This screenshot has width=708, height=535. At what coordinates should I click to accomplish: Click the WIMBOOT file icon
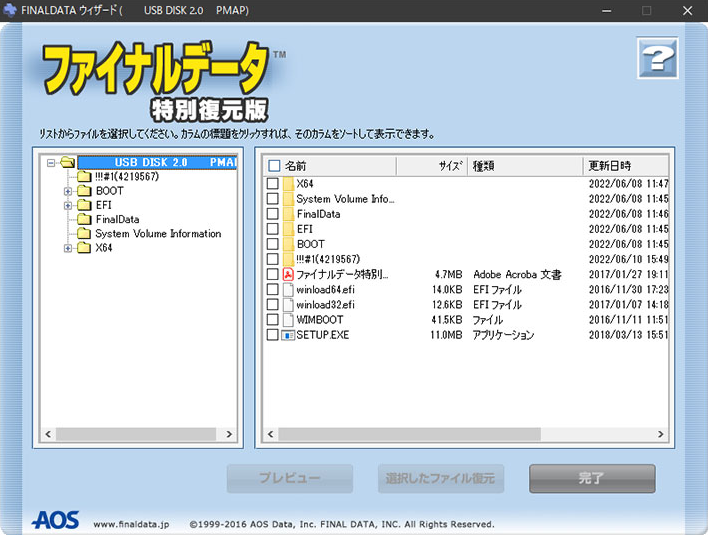tap(288, 319)
